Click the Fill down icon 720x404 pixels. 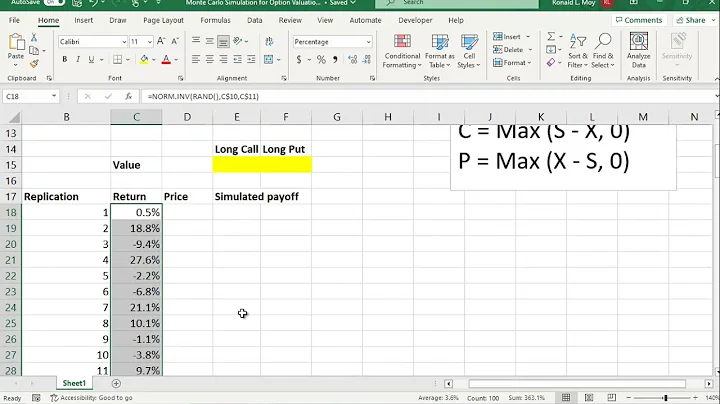551,50
